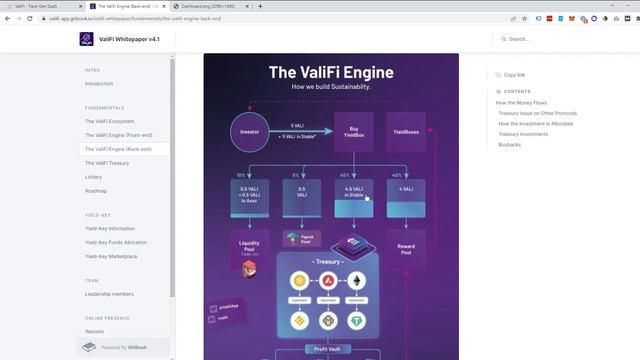Click the share page icon in address bar
Image resolution: width=640 pixels, height=360 pixels.
point(513,18)
